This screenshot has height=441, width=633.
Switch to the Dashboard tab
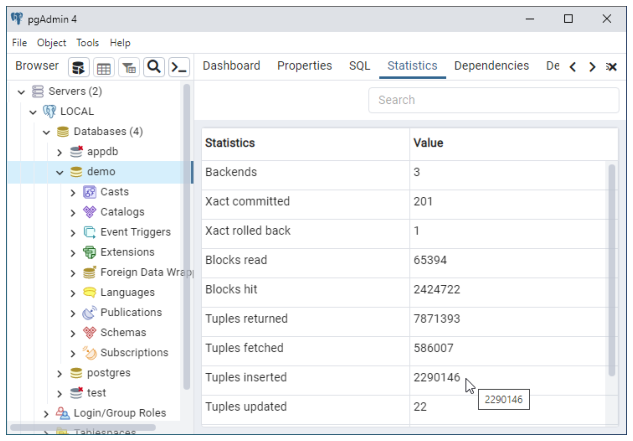[231, 66]
